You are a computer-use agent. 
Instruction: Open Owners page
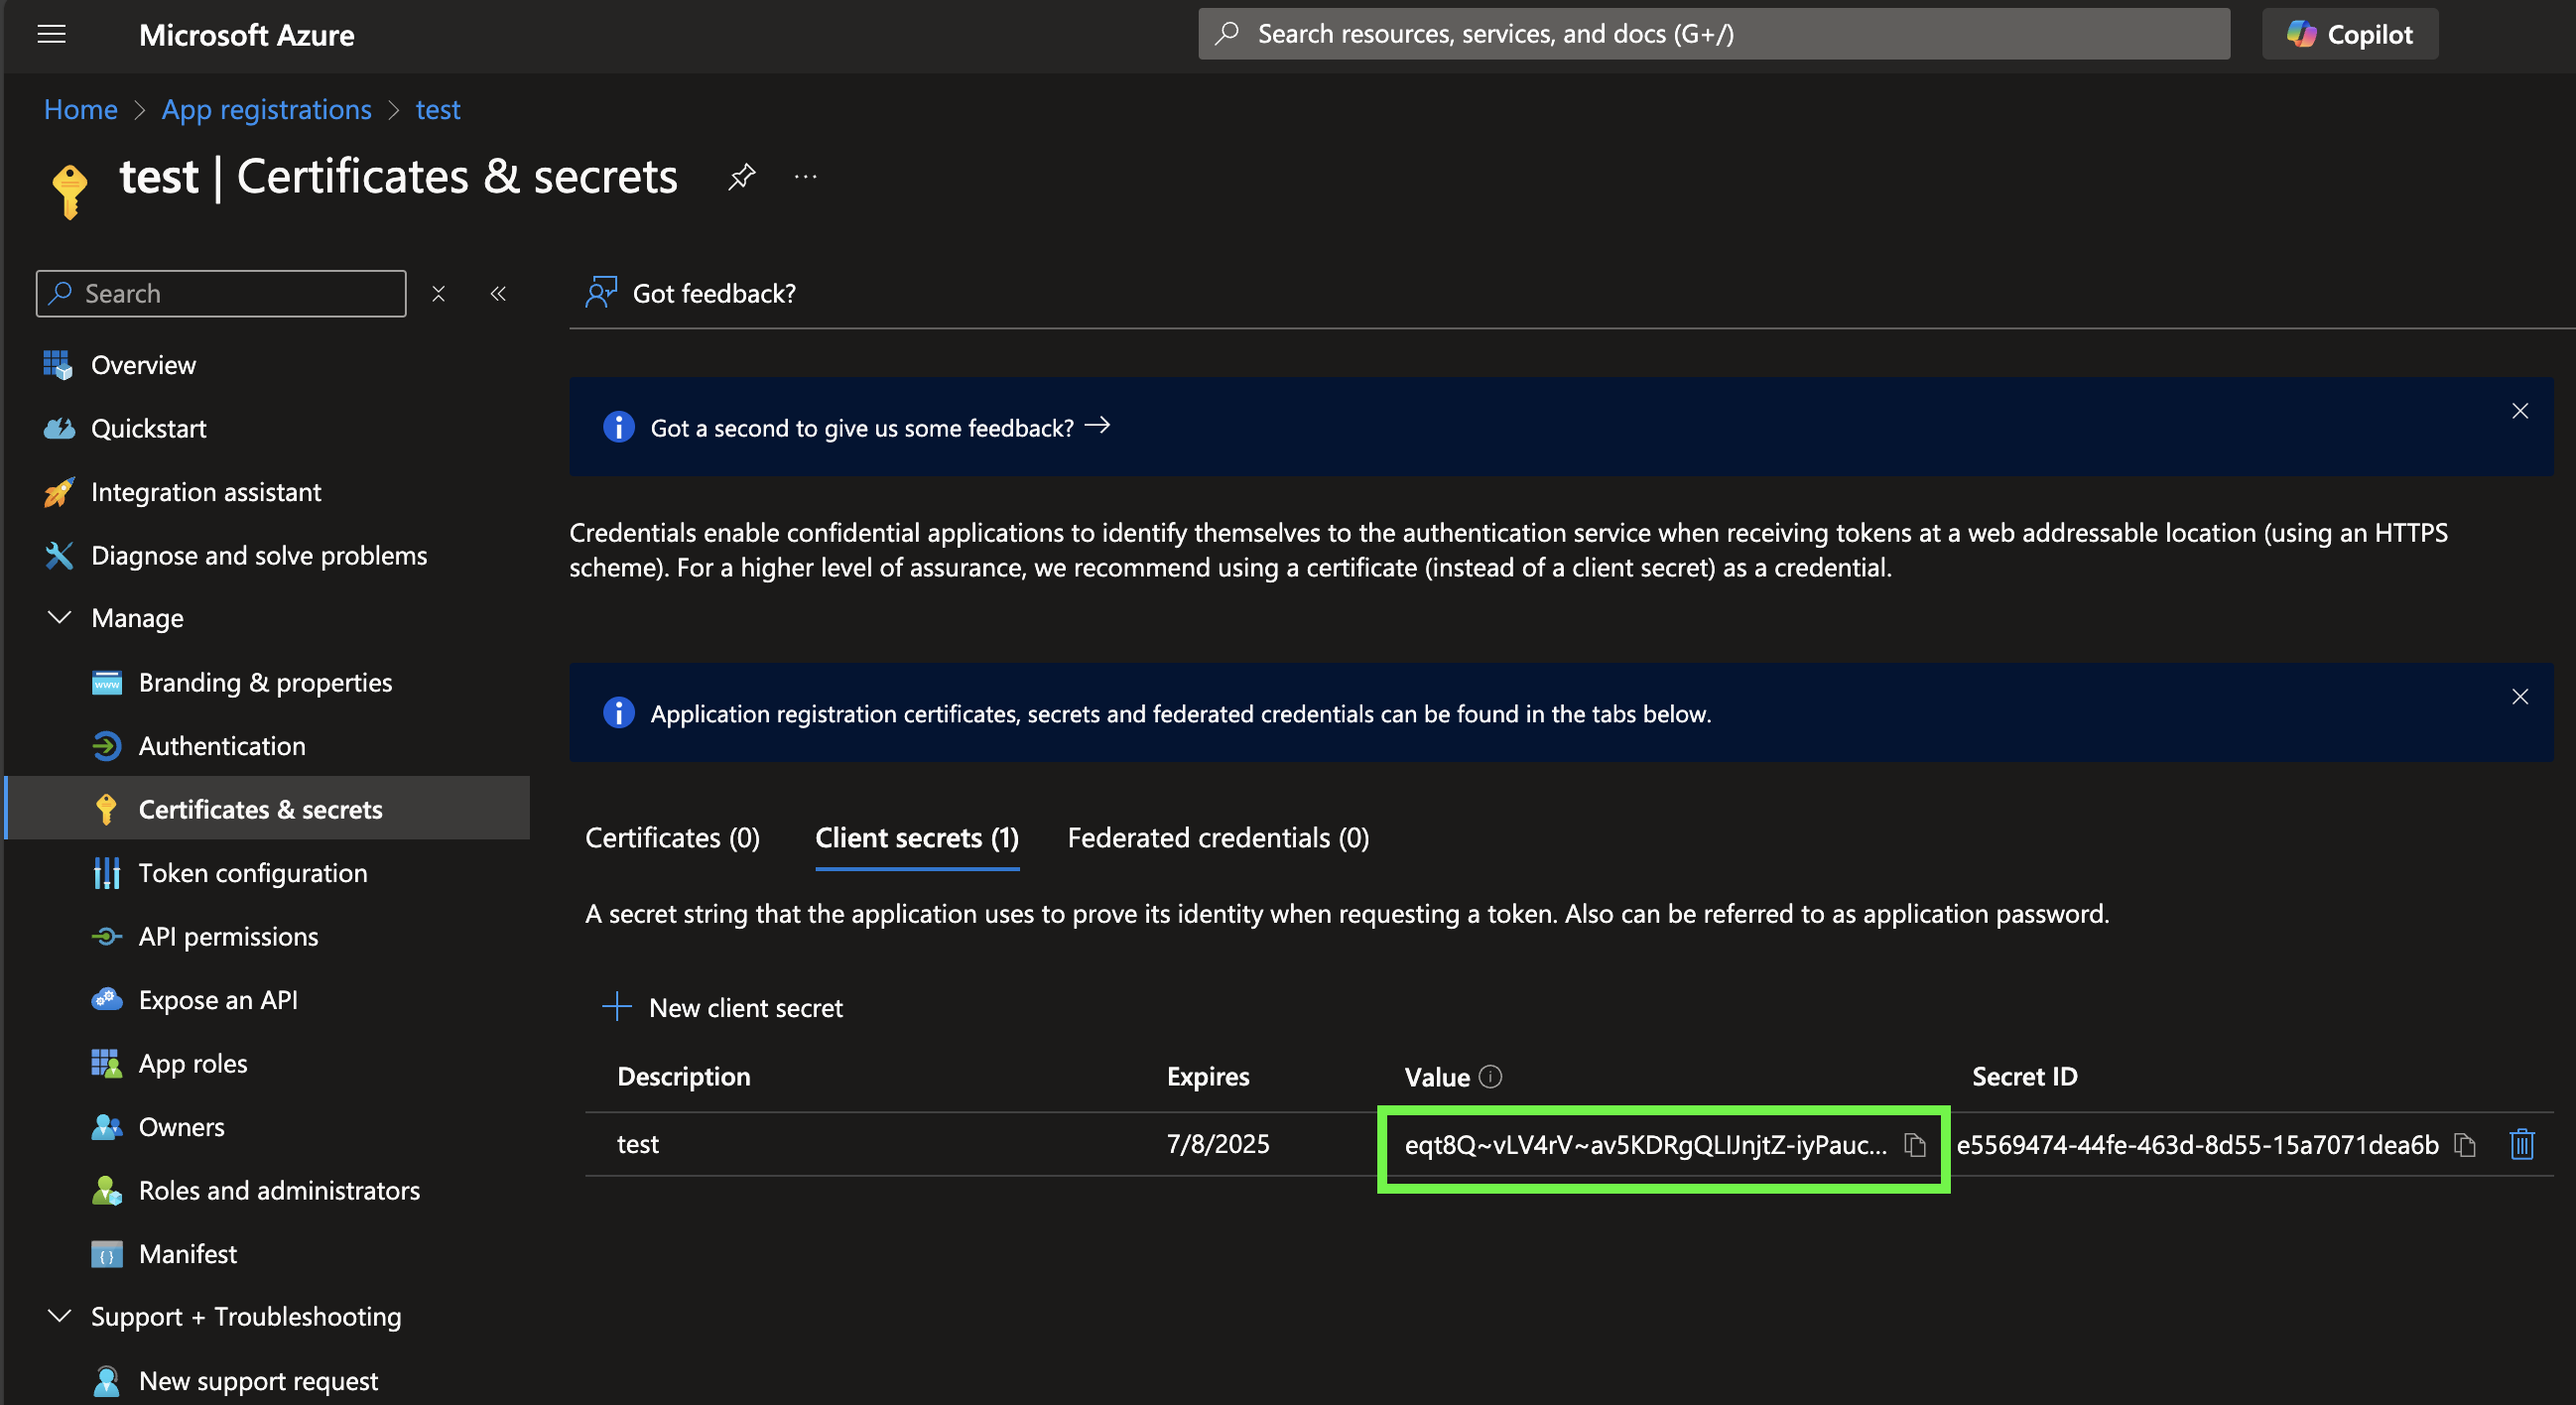pos(181,1127)
